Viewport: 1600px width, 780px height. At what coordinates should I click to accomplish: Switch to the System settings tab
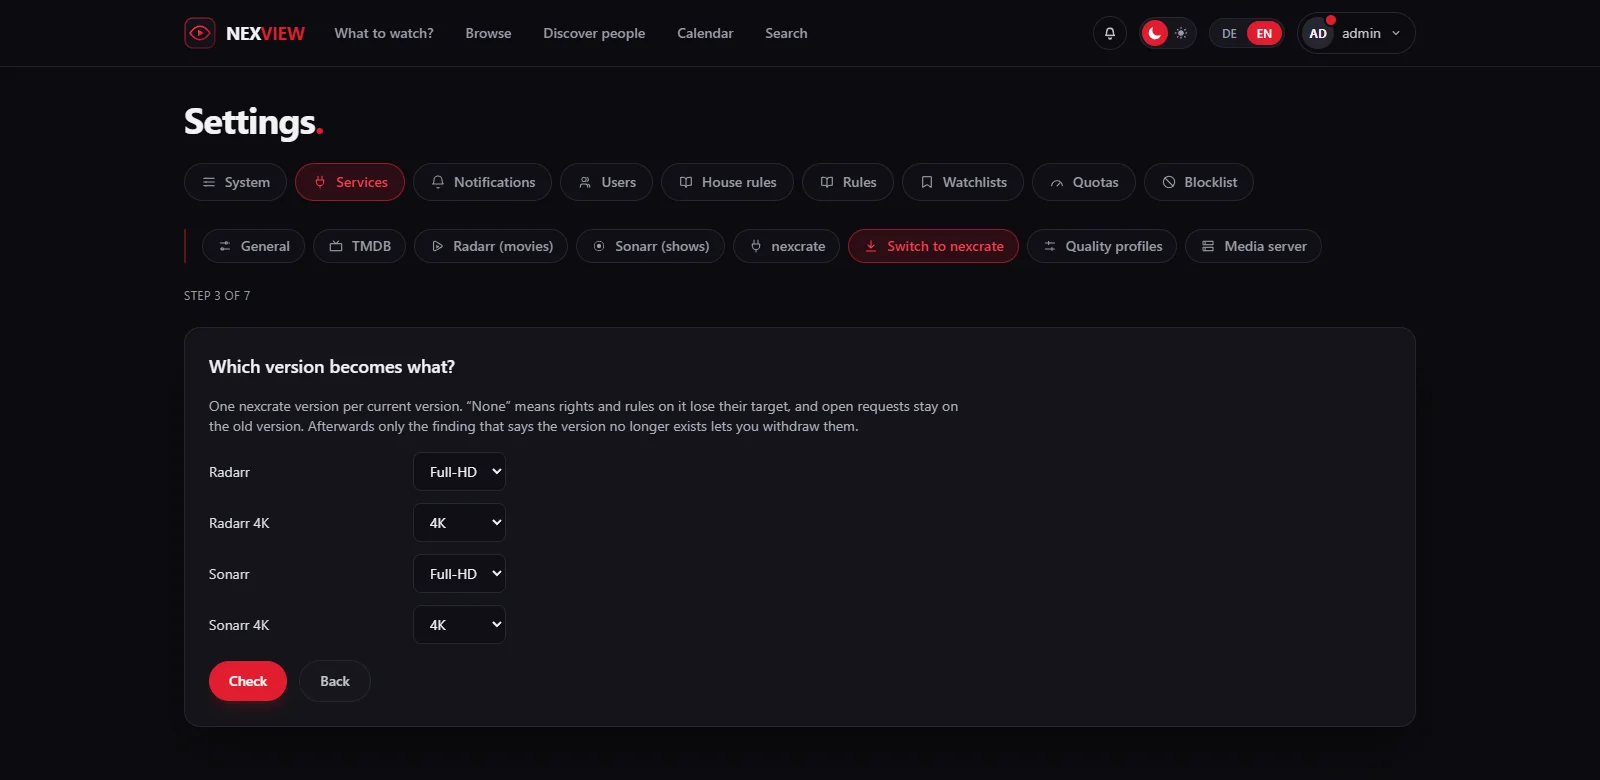(x=235, y=182)
